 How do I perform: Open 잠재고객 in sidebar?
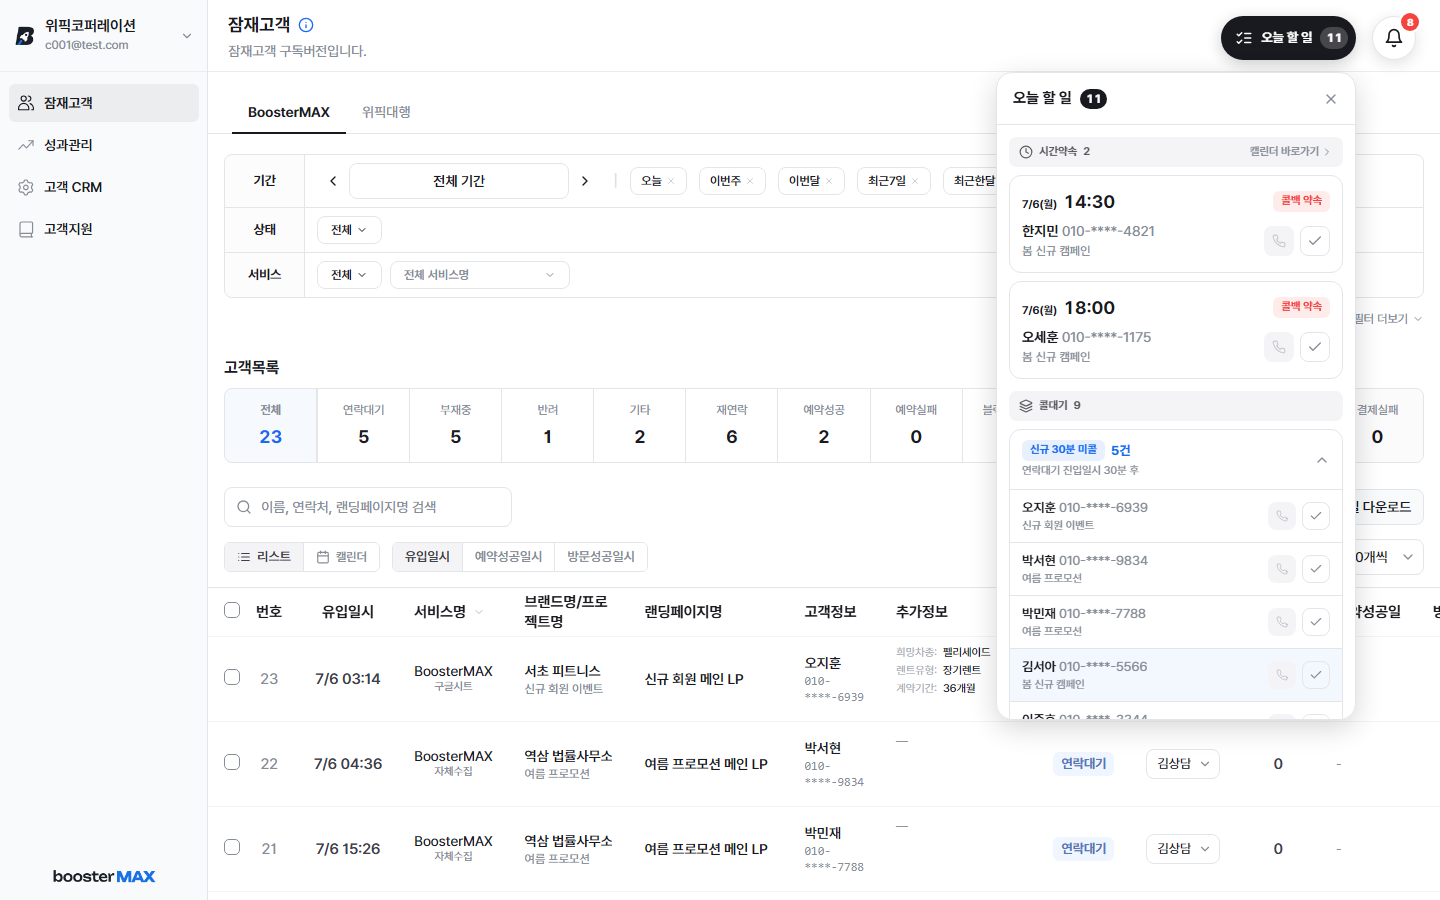point(104,103)
